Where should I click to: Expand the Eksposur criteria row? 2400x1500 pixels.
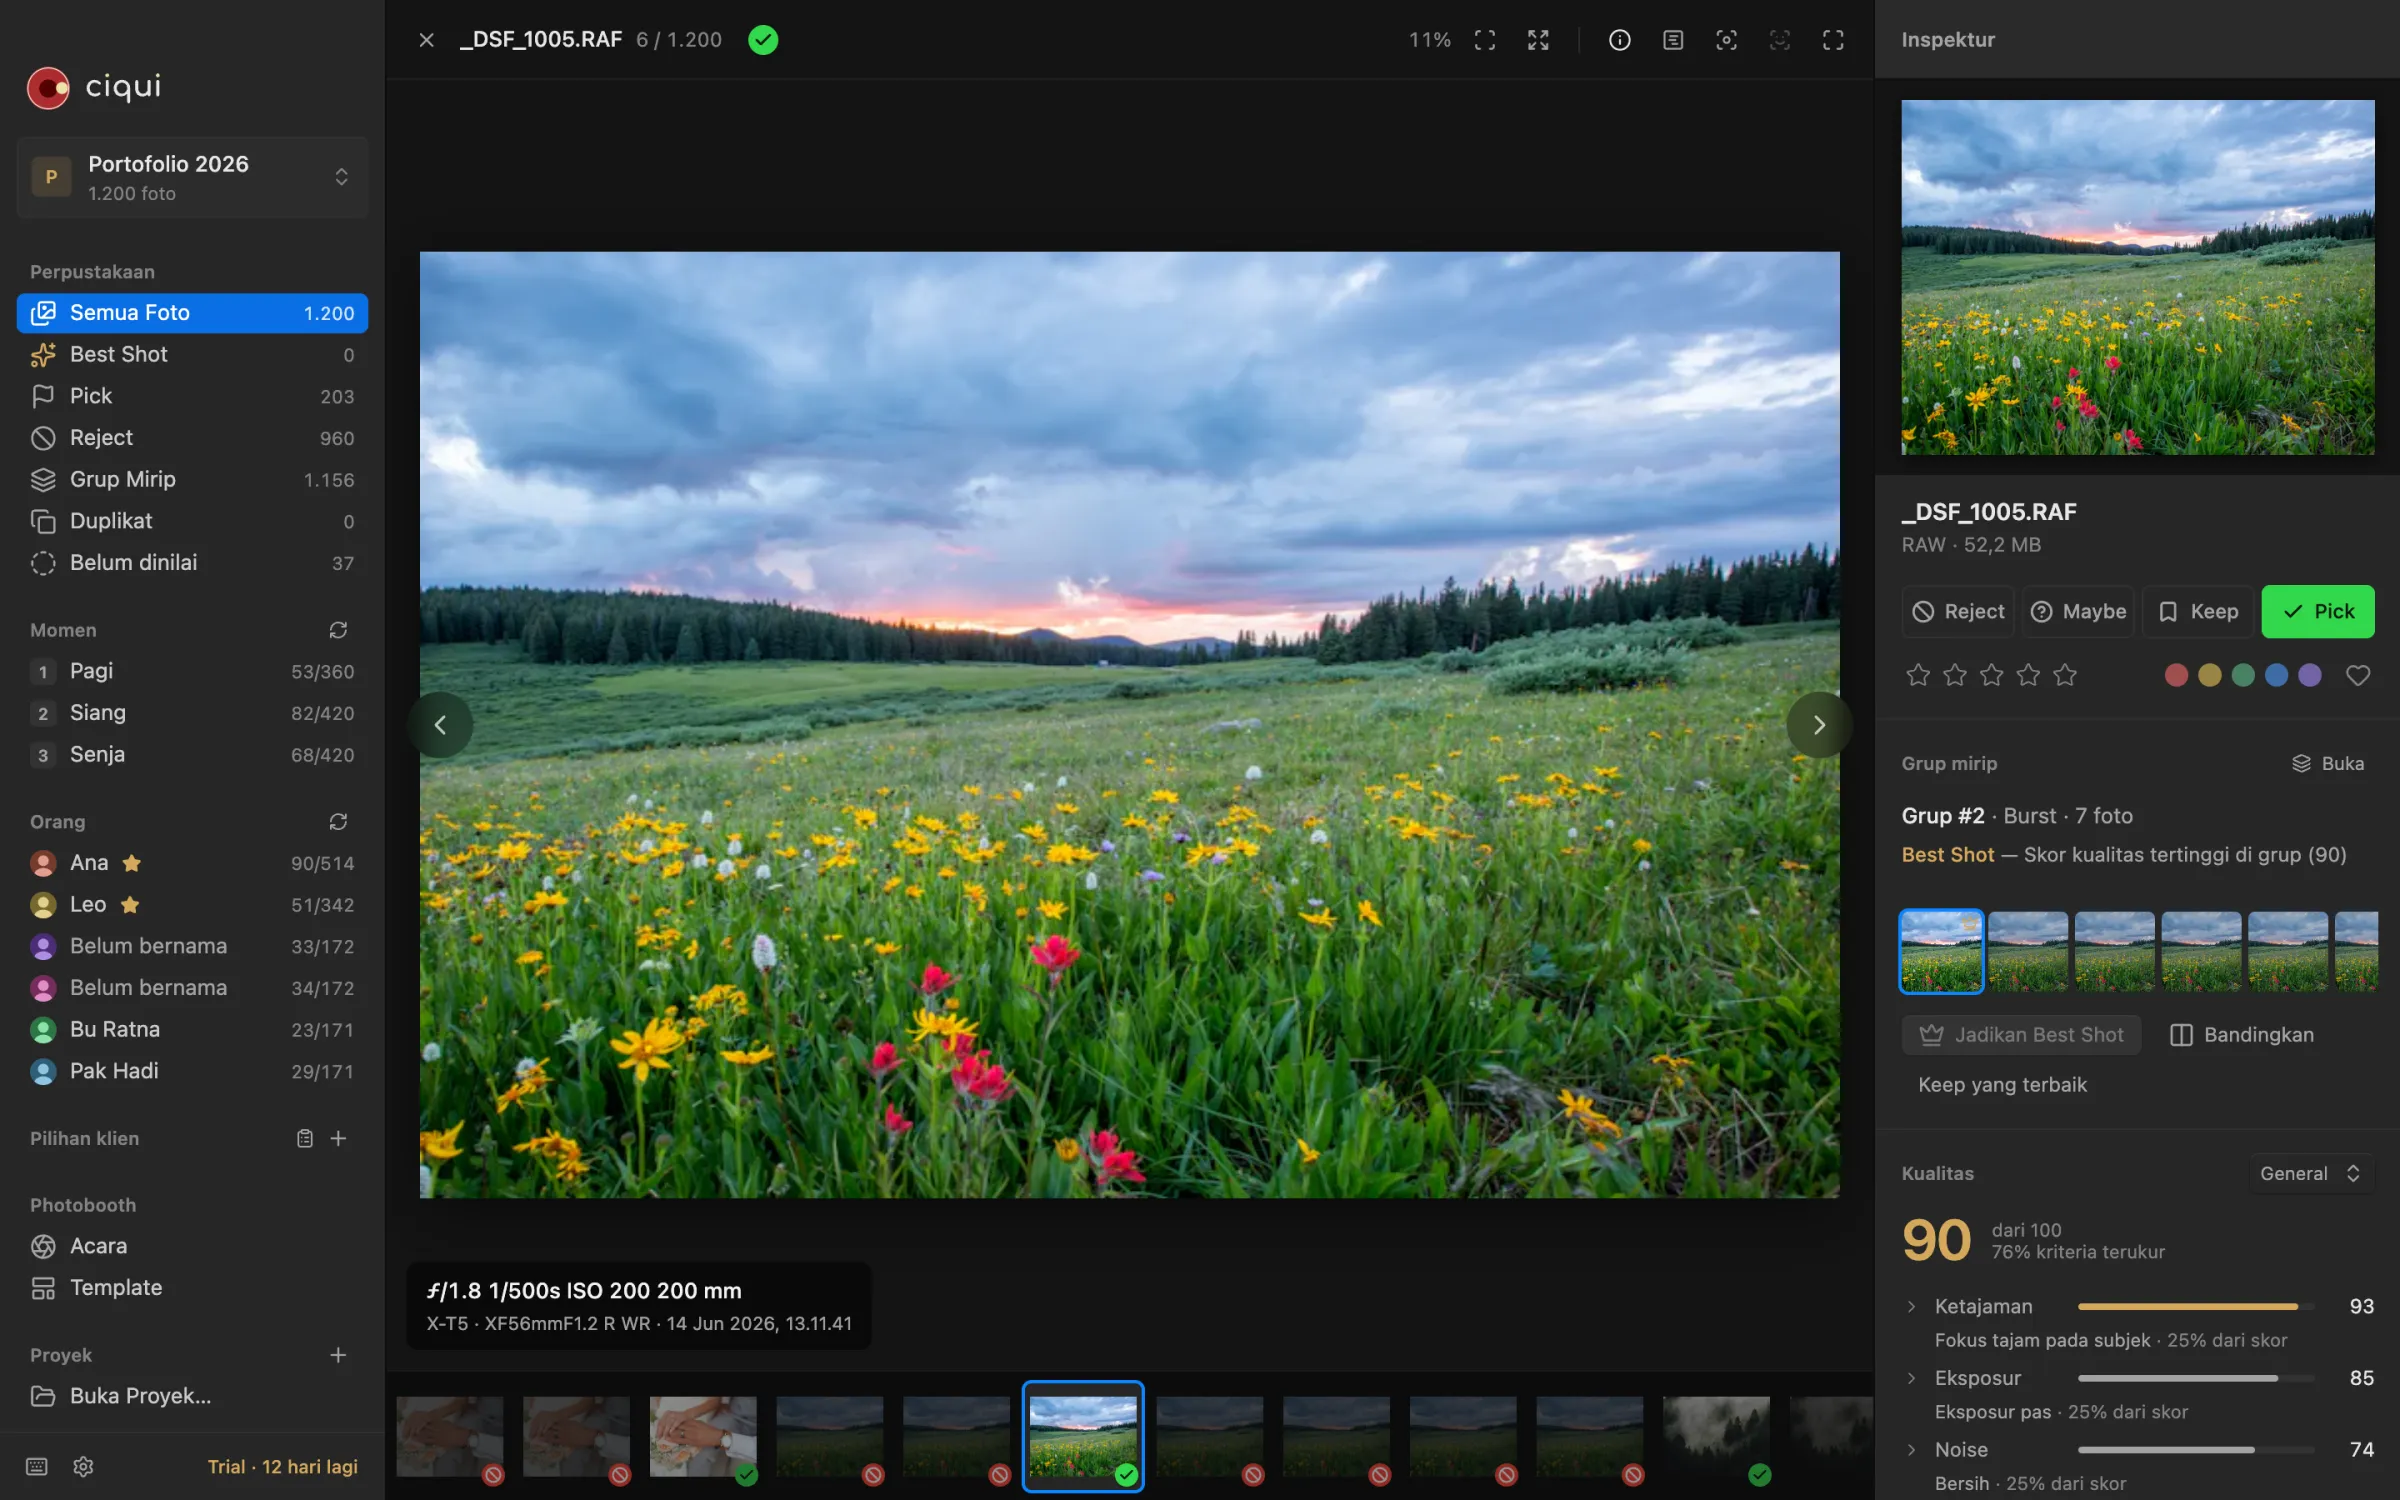1912,1378
